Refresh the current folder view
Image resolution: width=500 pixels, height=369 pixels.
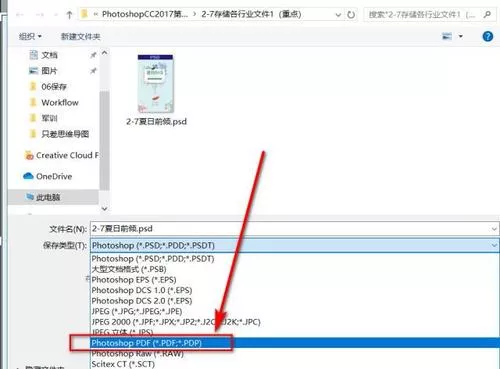click(x=351, y=15)
